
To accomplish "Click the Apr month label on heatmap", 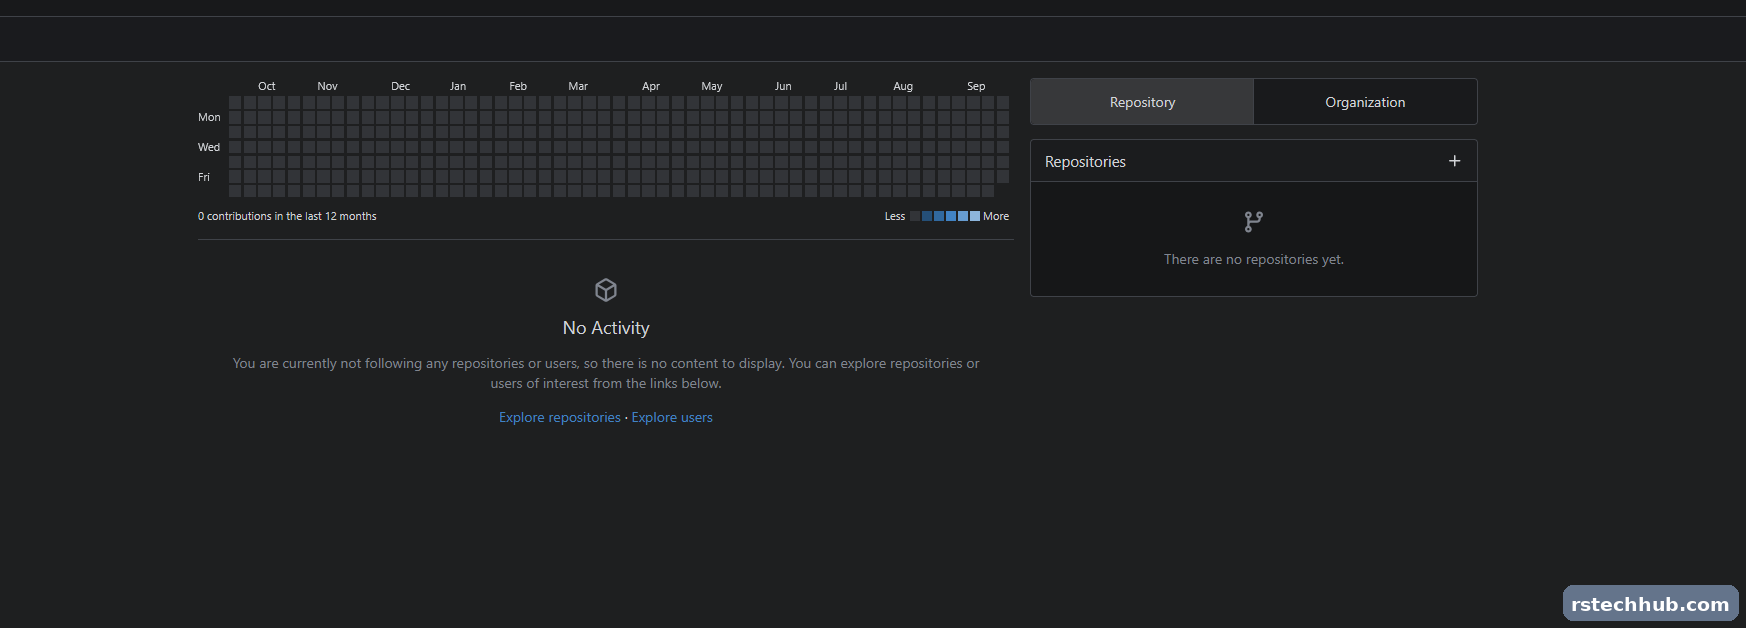I will click(x=651, y=86).
